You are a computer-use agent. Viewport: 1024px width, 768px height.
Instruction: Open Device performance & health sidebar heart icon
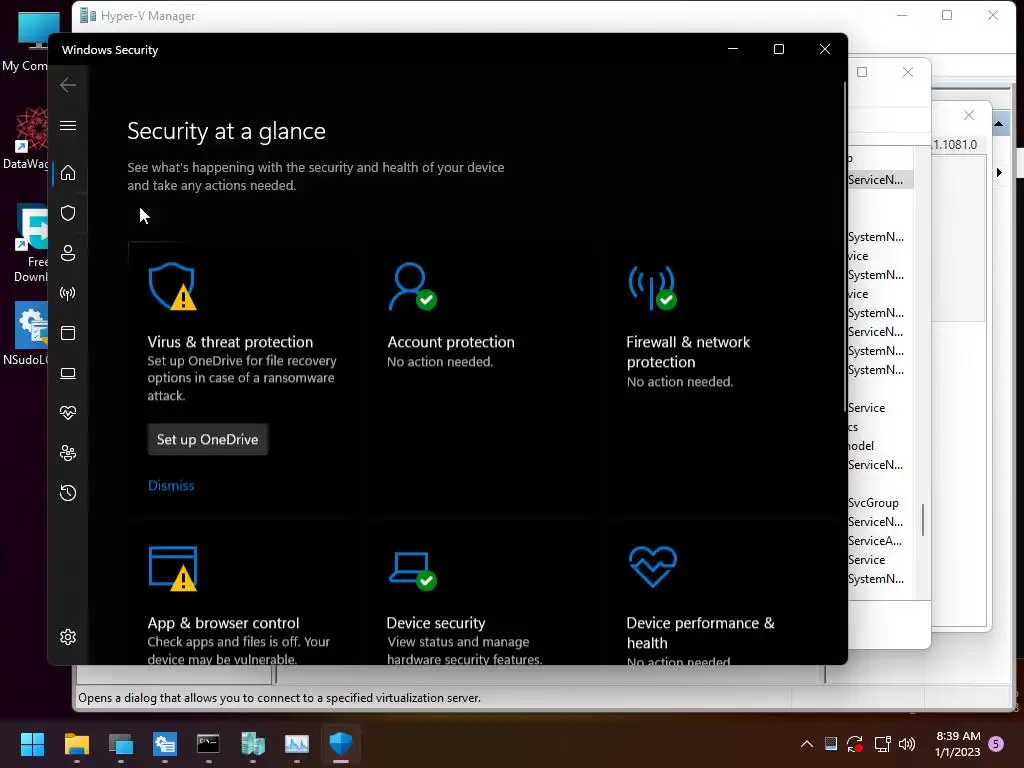(68, 413)
